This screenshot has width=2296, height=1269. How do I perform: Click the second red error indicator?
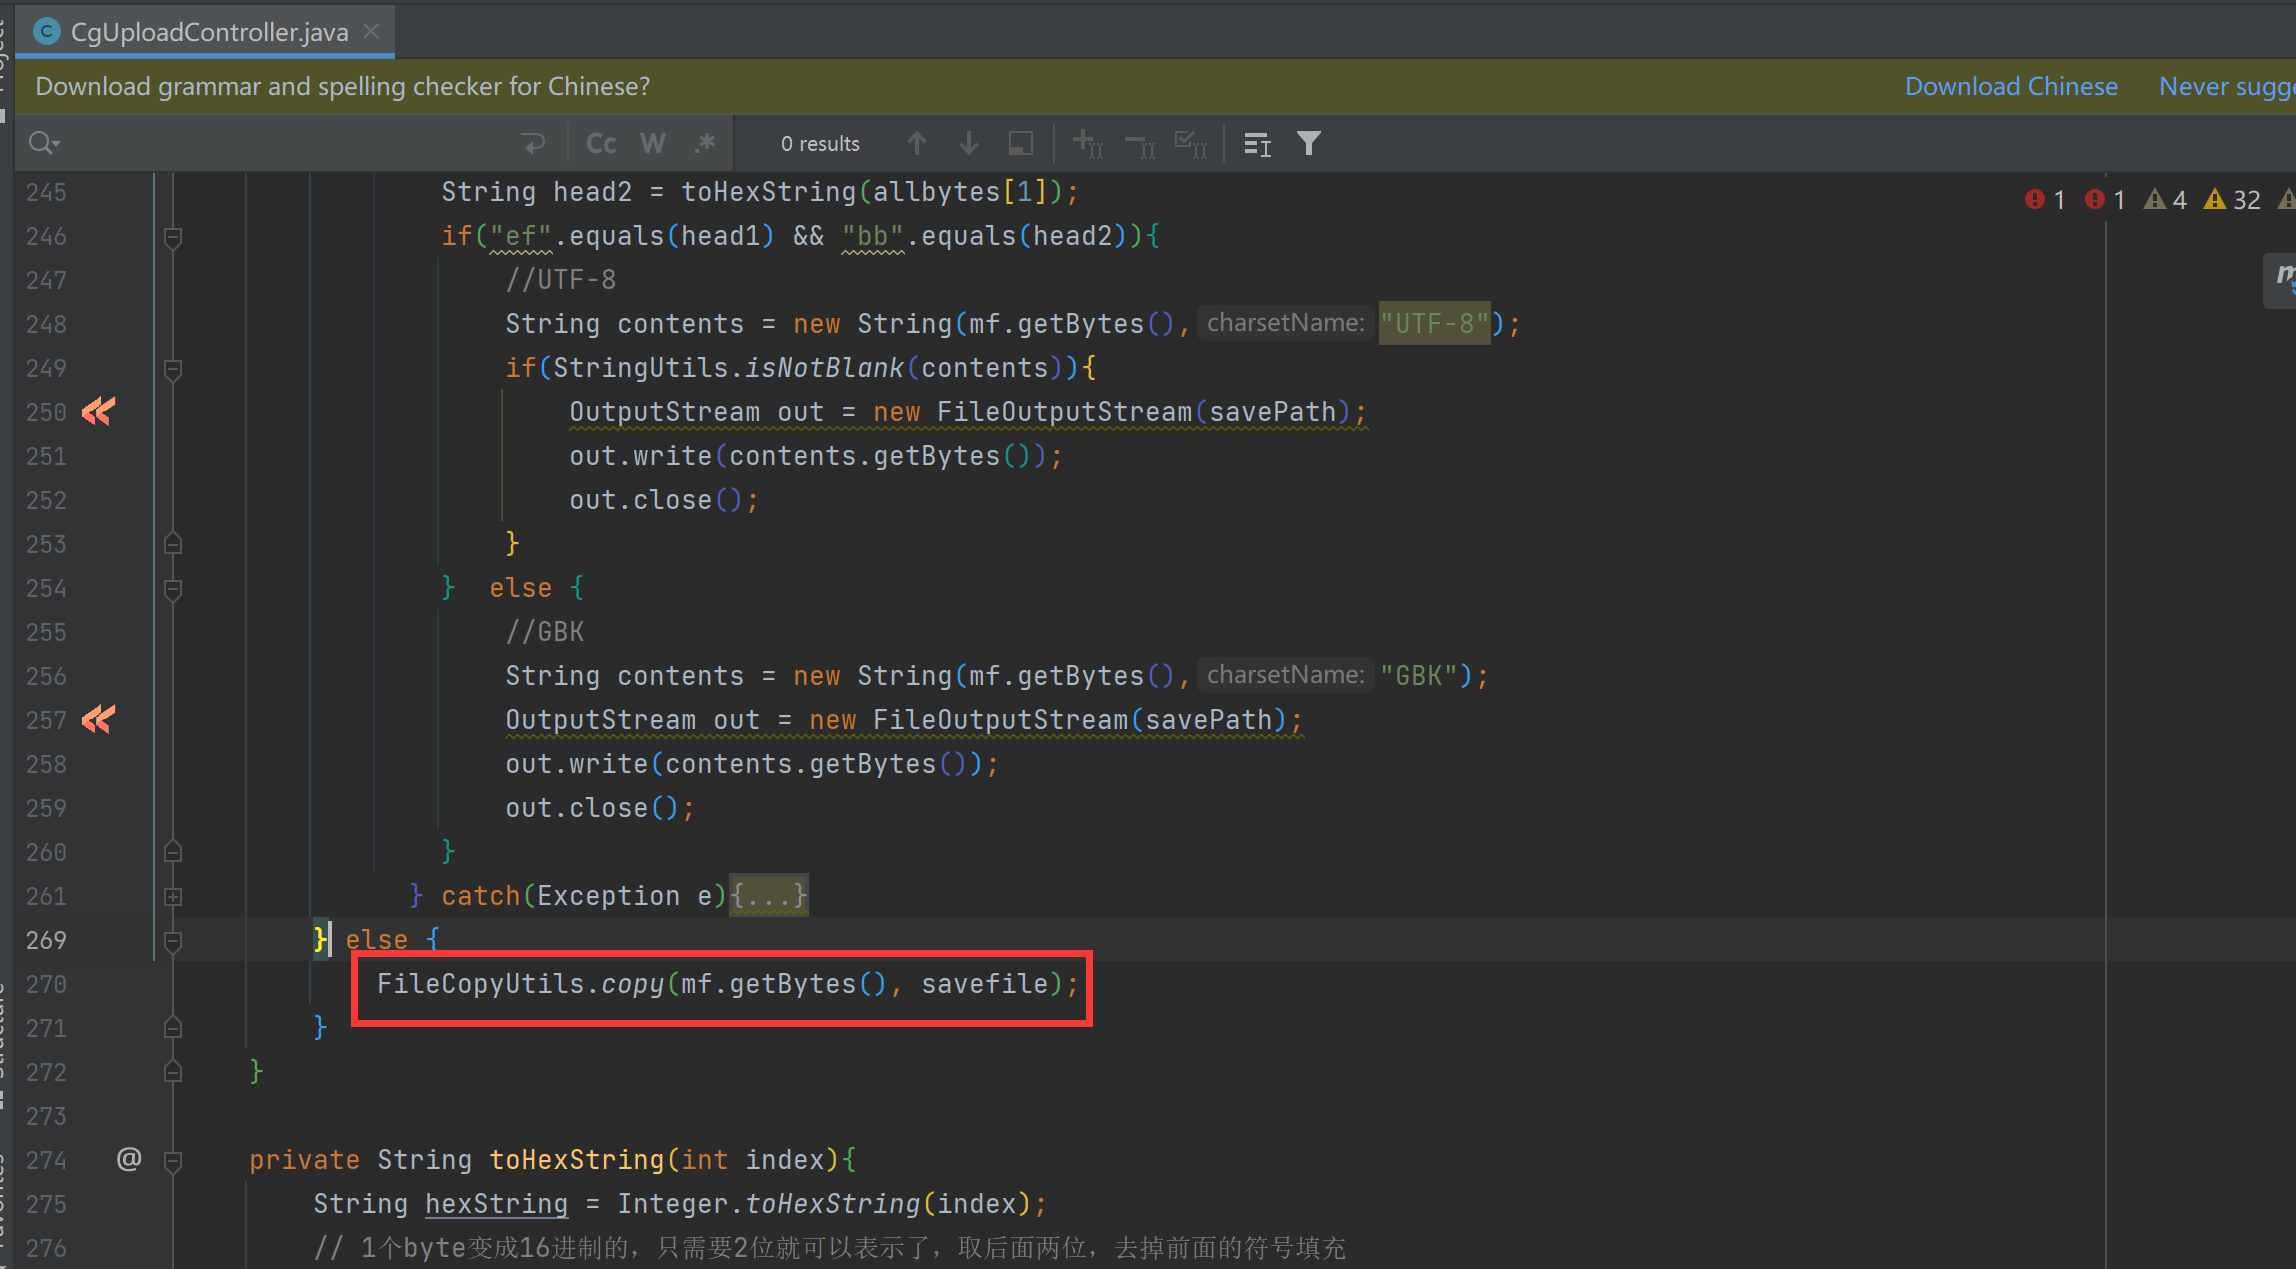[x=2105, y=200]
